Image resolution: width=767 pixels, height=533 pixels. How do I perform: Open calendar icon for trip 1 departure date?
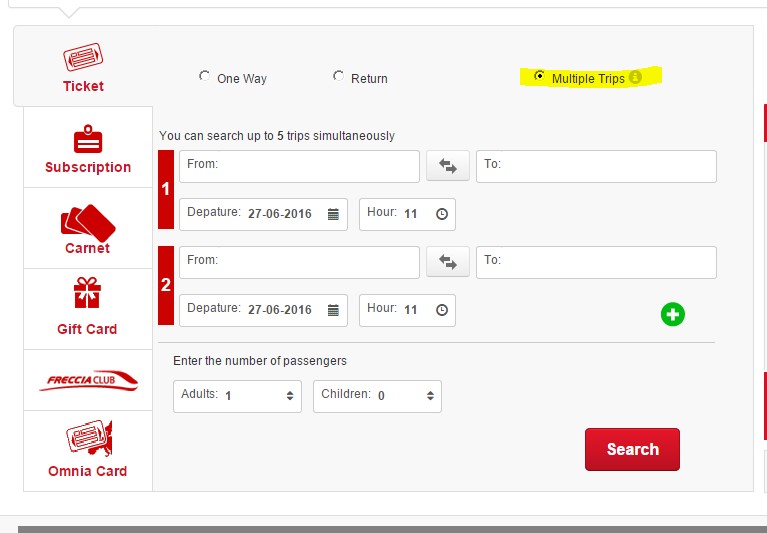(333, 214)
